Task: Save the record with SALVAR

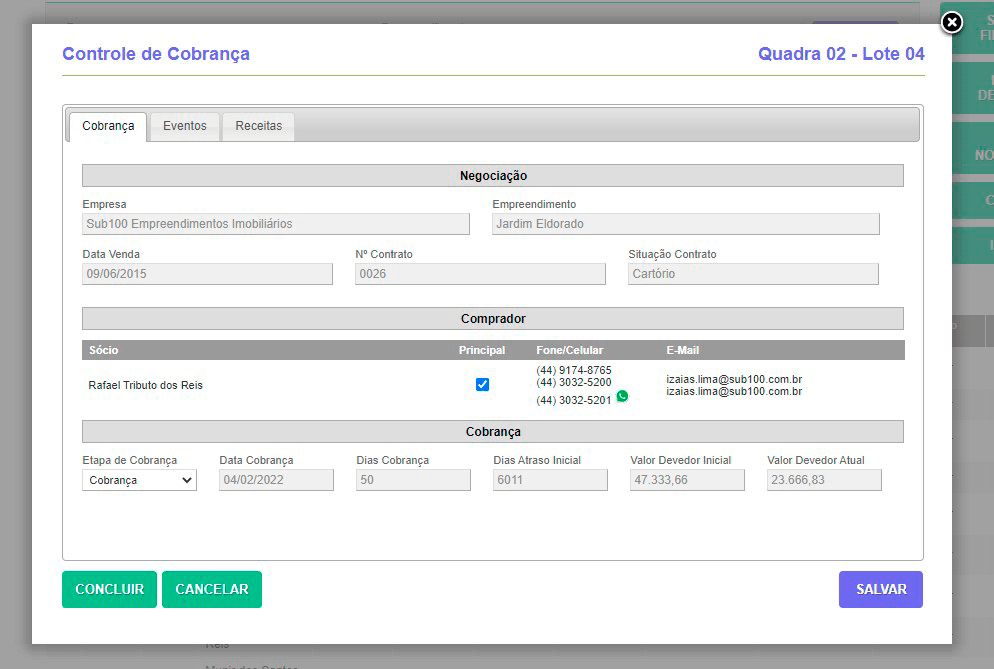Action: click(880, 589)
